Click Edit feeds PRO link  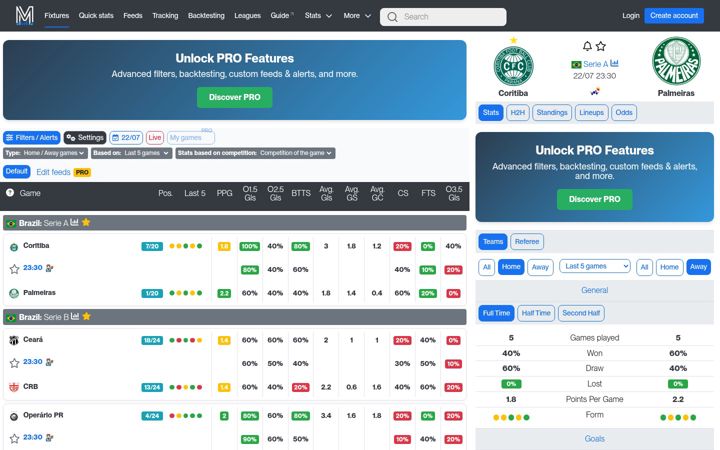[x=63, y=172]
